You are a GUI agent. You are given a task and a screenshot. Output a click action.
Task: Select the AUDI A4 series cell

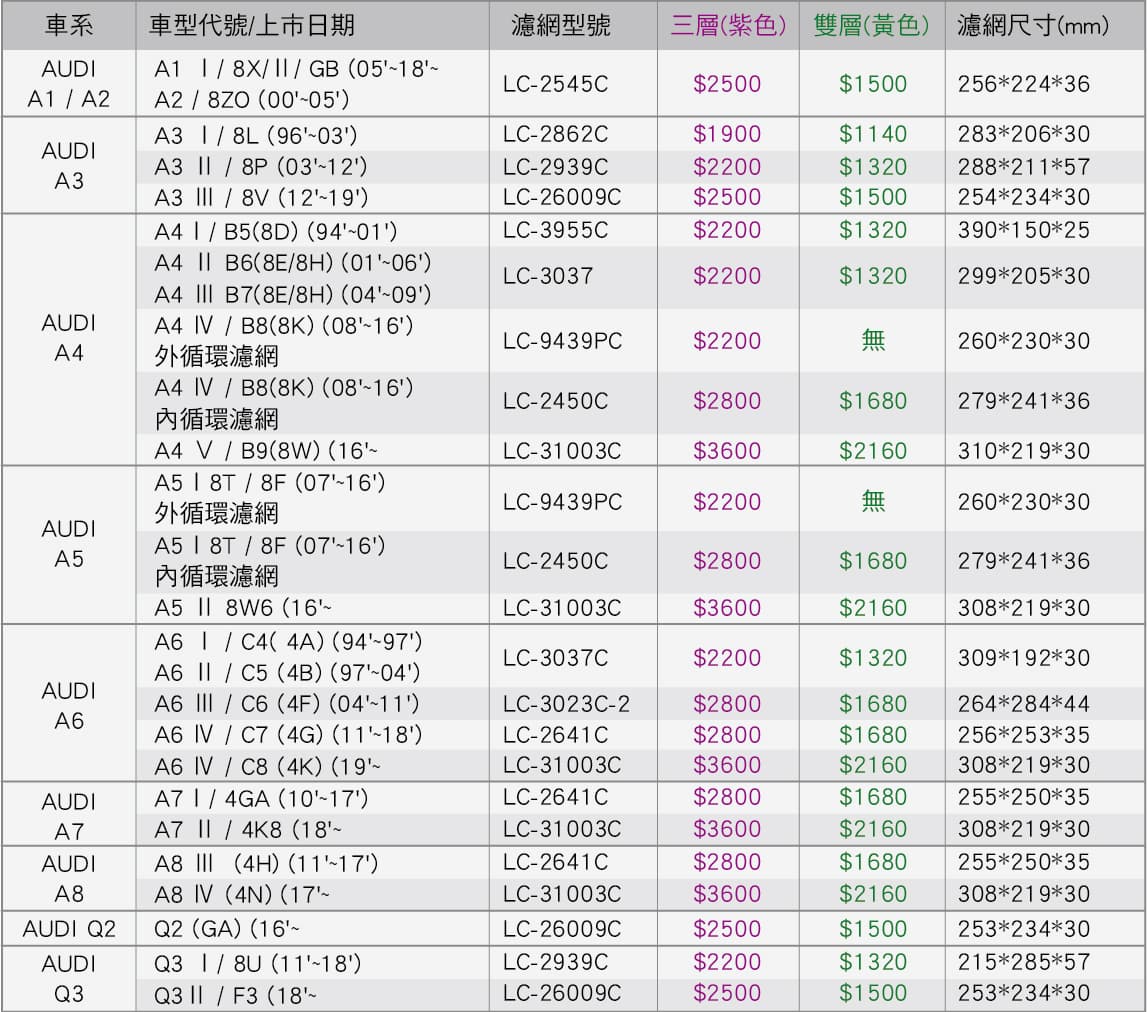pyautogui.click(x=69, y=338)
